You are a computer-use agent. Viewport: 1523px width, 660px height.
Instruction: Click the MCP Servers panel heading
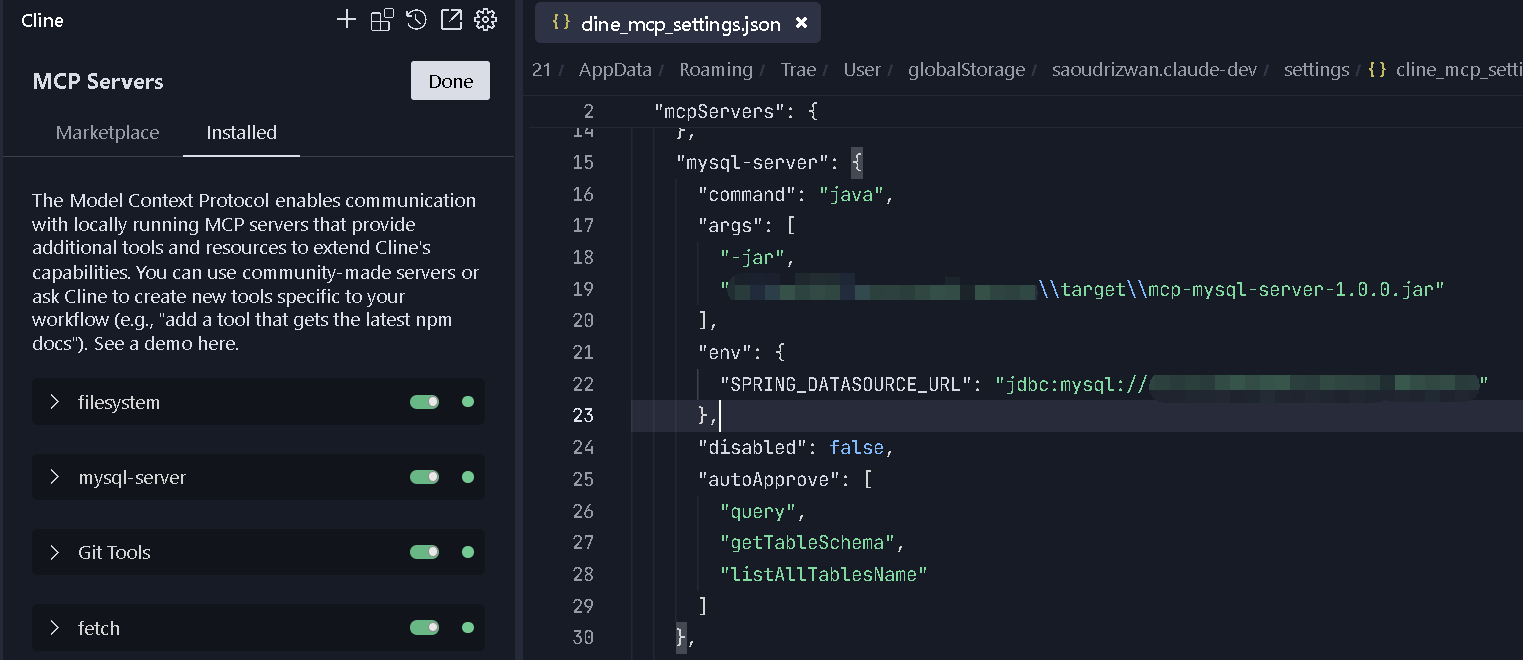click(98, 82)
